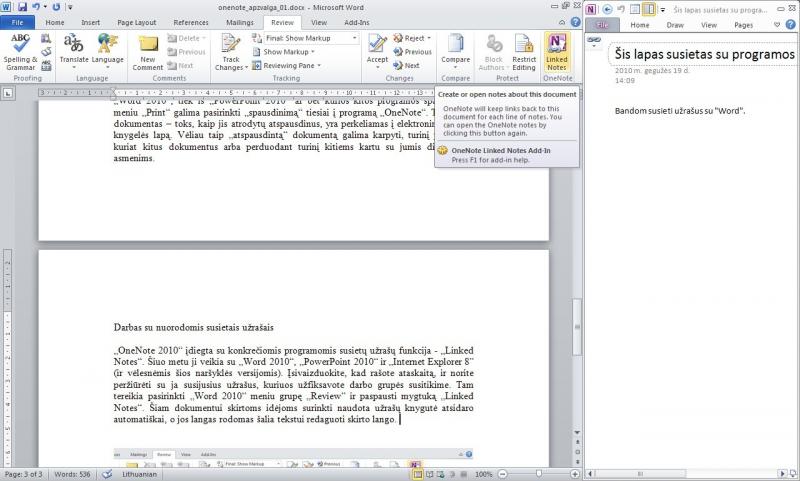Open the Draw tab in OneNote
Image resolution: width=800 pixels, height=481 pixels.
pos(674,25)
